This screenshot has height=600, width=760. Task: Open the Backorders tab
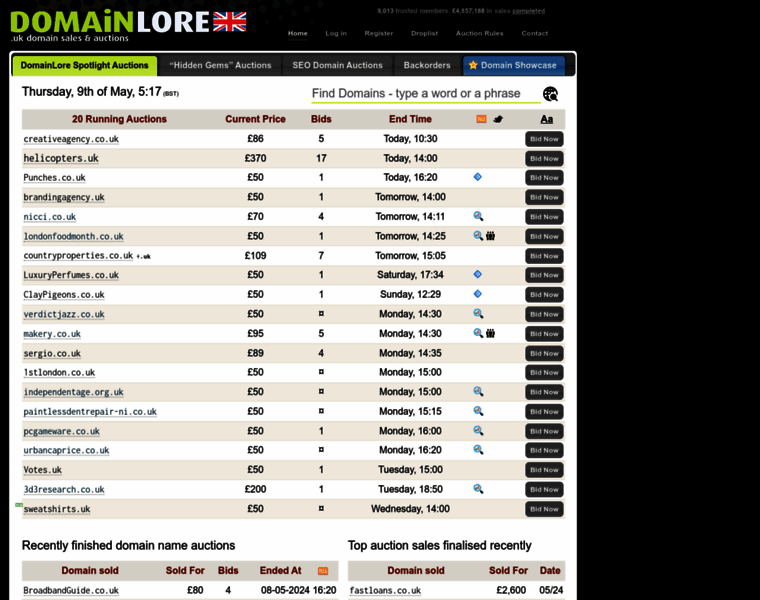click(x=427, y=65)
